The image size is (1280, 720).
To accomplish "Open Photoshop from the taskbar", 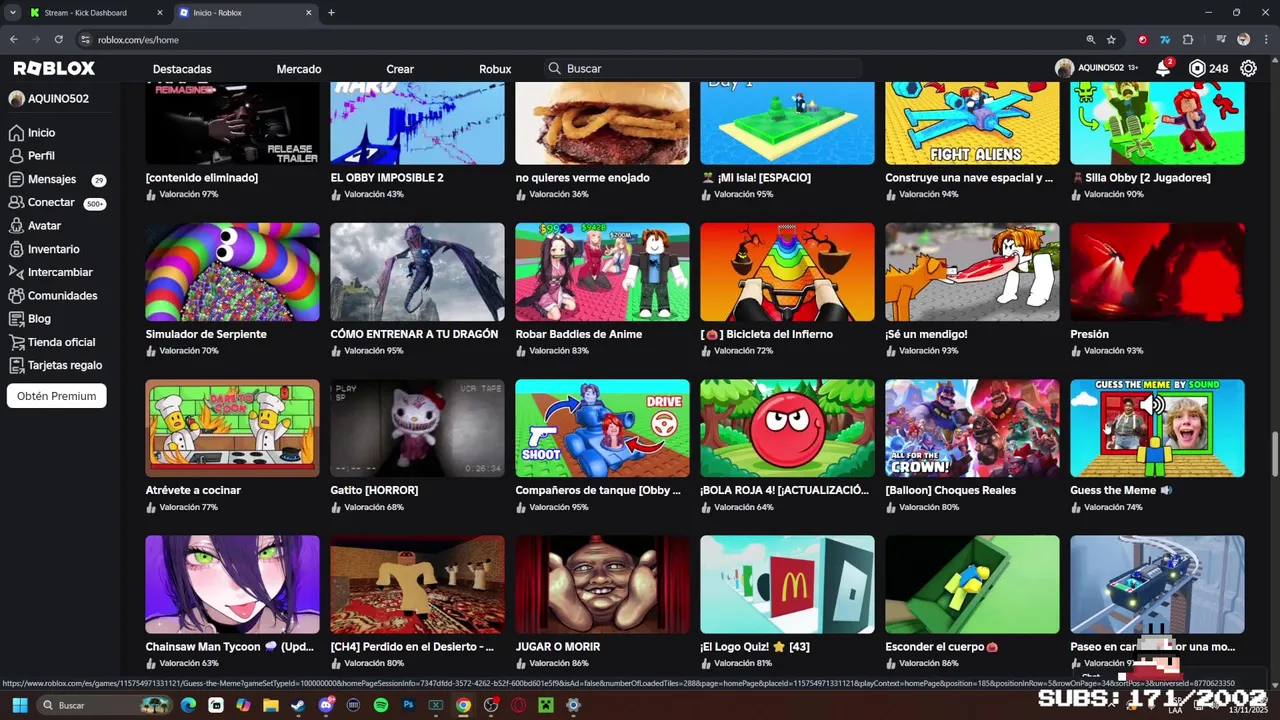I will click(x=408, y=705).
